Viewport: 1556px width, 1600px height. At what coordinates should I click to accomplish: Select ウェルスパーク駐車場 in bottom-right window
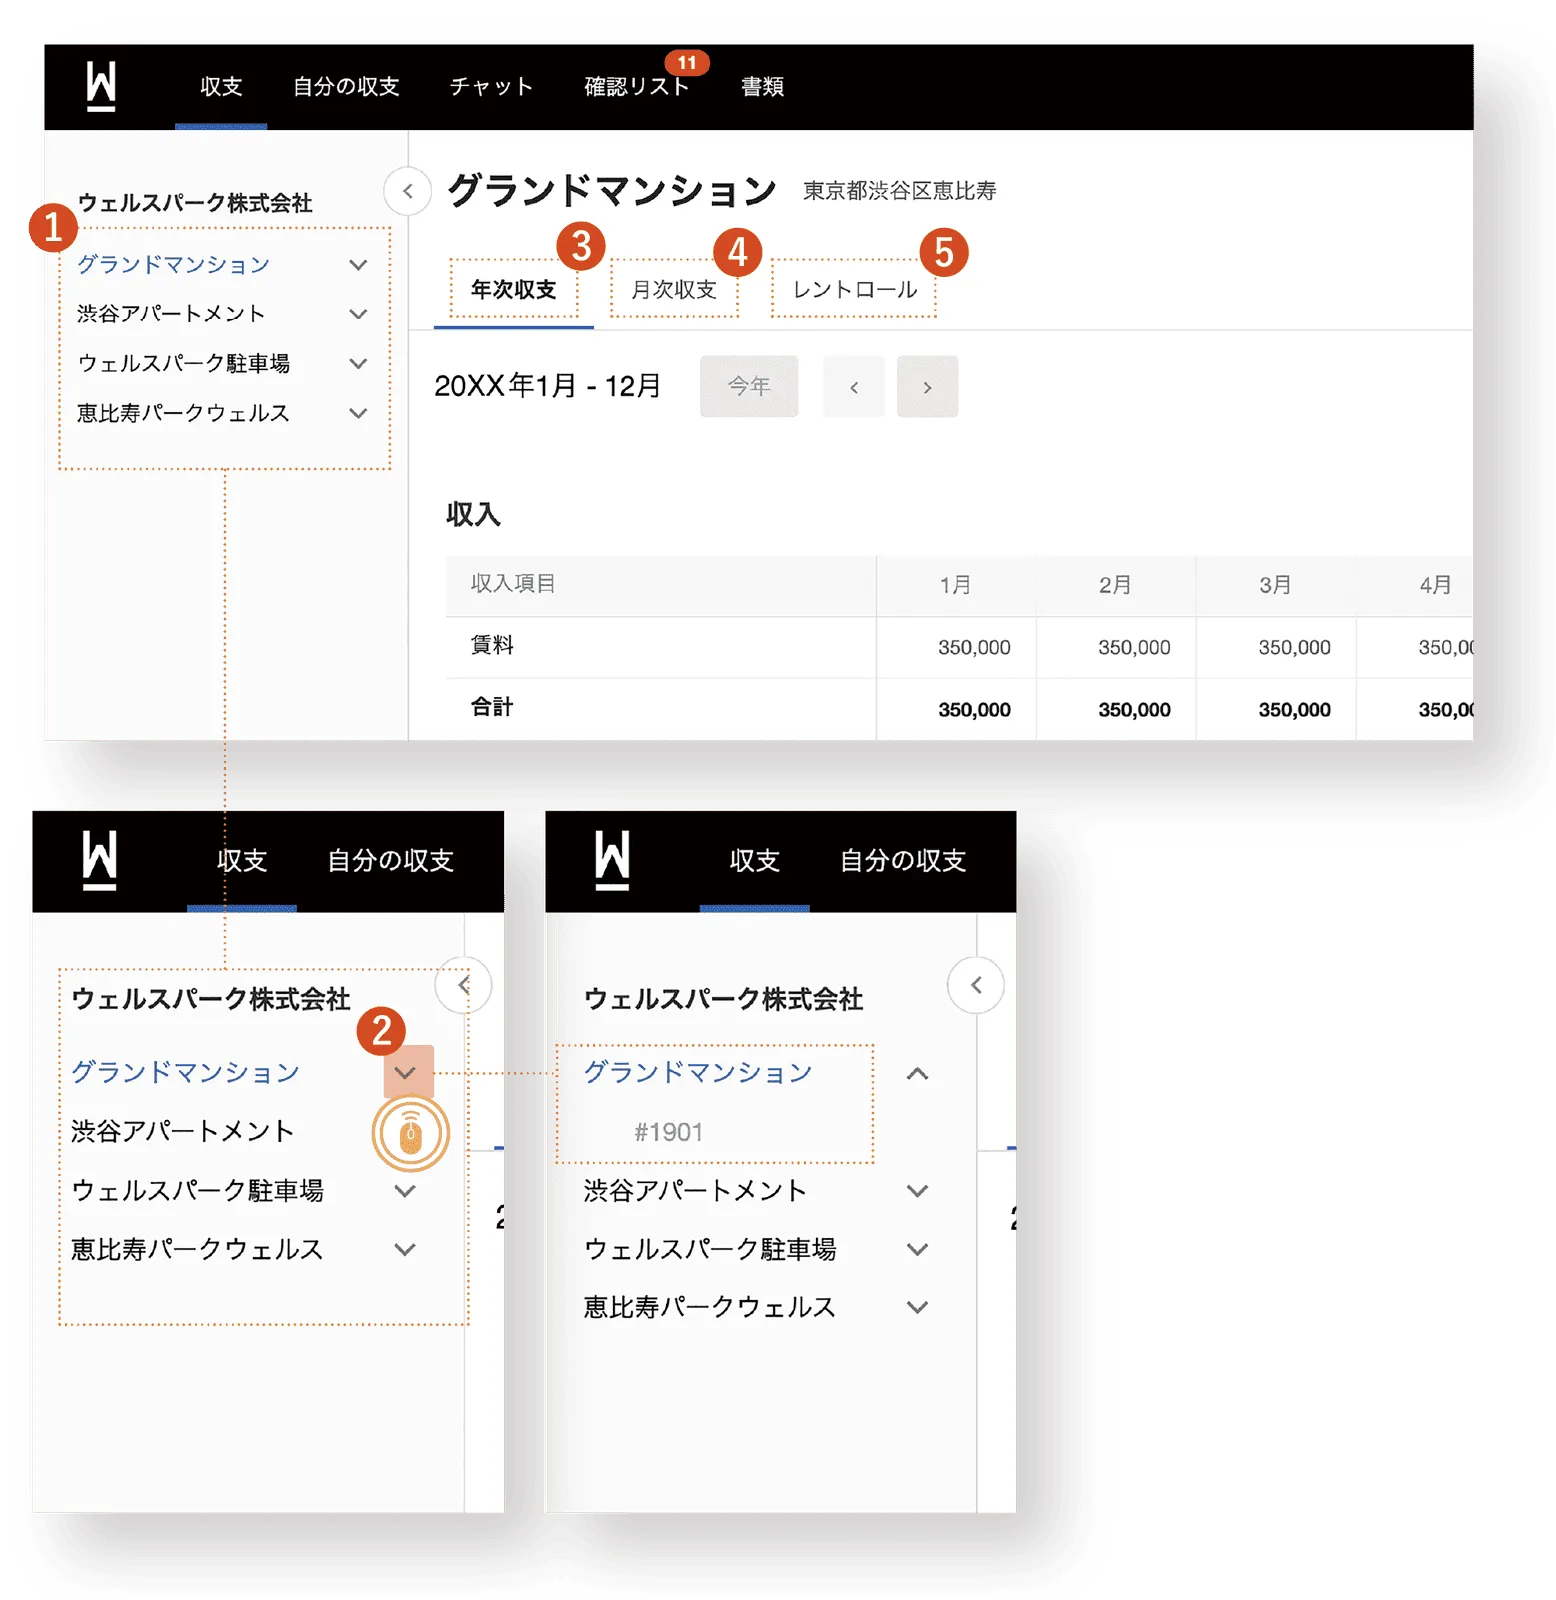tap(710, 1249)
